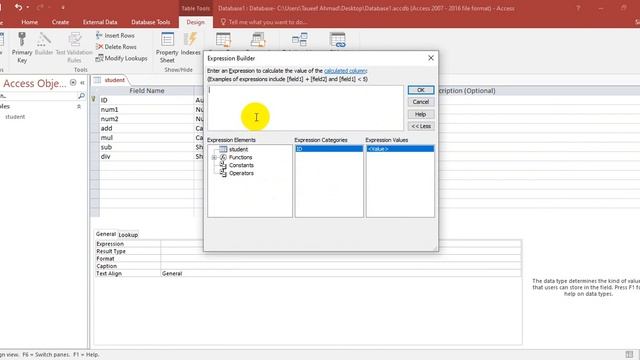Viewport: 640px width, 360px height.
Task: Open the calculated column link
Action: (x=345, y=71)
